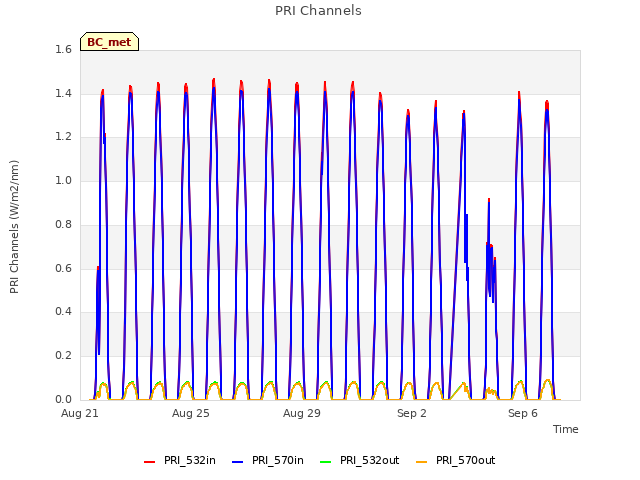Click the Sep 2 x-axis tick label
640x480 pixels.
tap(412, 413)
